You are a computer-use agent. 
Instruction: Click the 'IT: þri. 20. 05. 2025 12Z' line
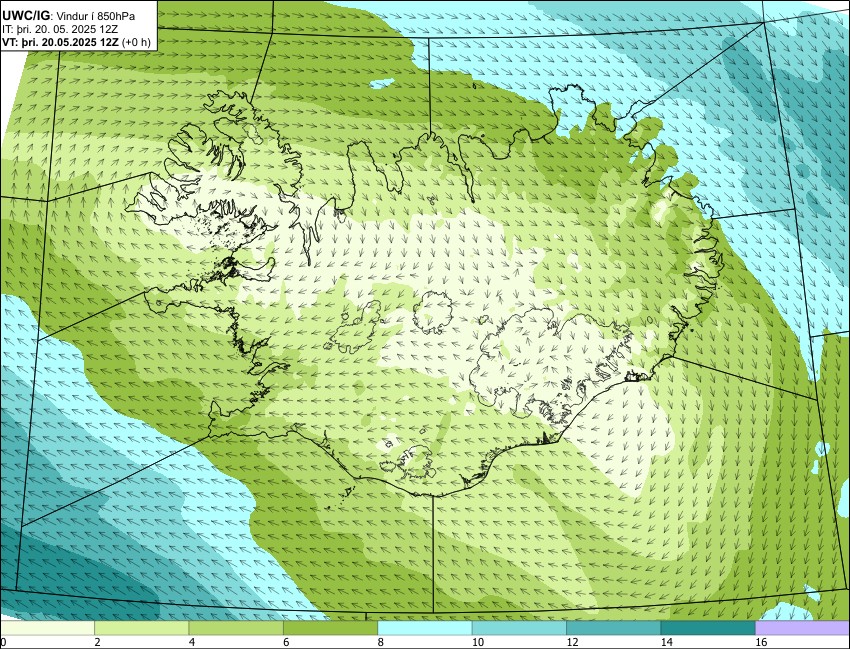pyautogui.click(x=59, y=29)
